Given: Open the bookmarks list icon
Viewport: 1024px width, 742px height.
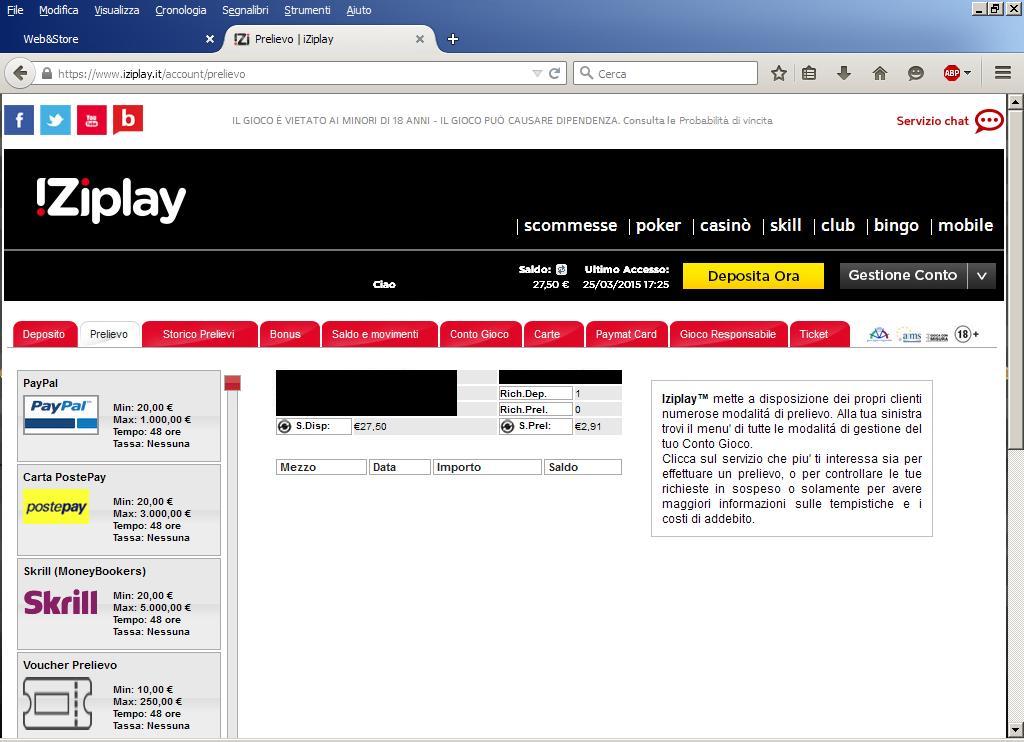Looking at the screenshot, I should (809, 73).
